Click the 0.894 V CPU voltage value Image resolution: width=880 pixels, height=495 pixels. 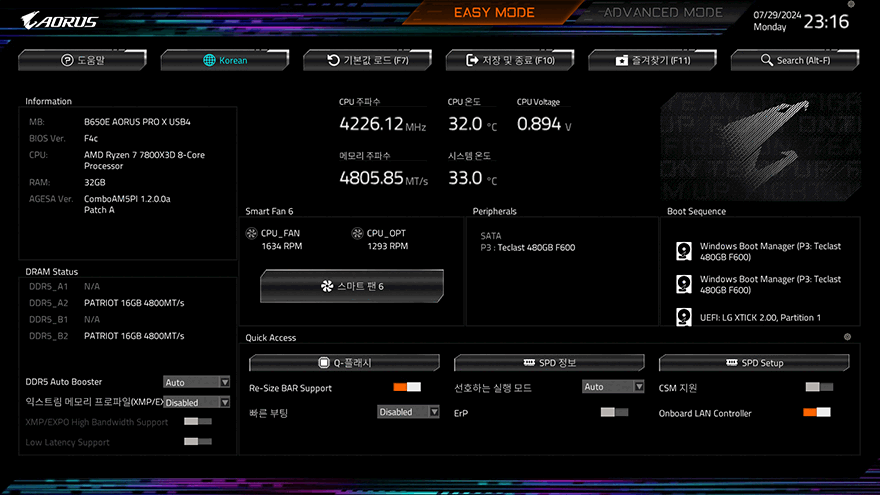(x=544, y=123)
